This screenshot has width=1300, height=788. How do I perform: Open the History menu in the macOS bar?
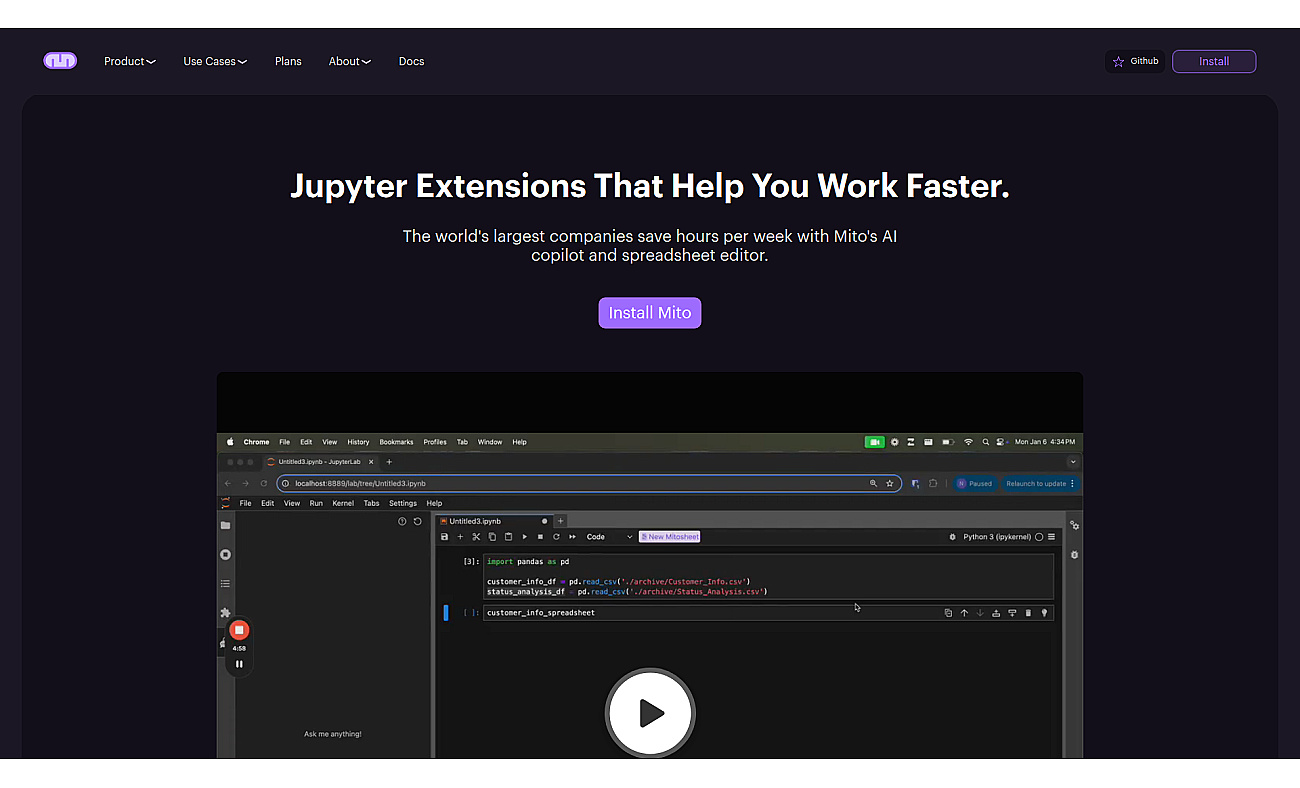click(358, 442)
